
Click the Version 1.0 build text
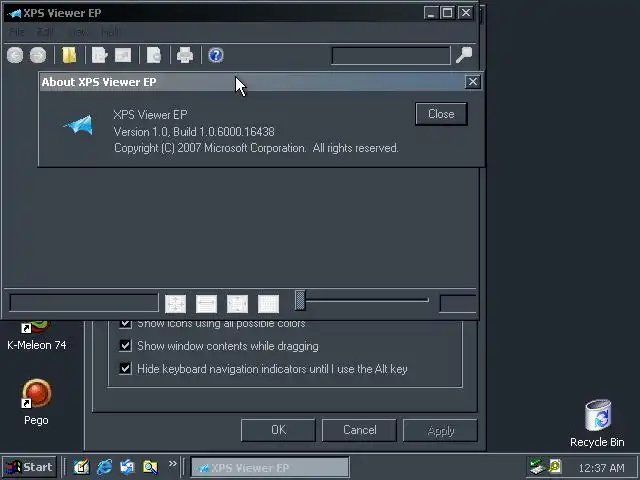pyautogui.click(x=194, y=132)
